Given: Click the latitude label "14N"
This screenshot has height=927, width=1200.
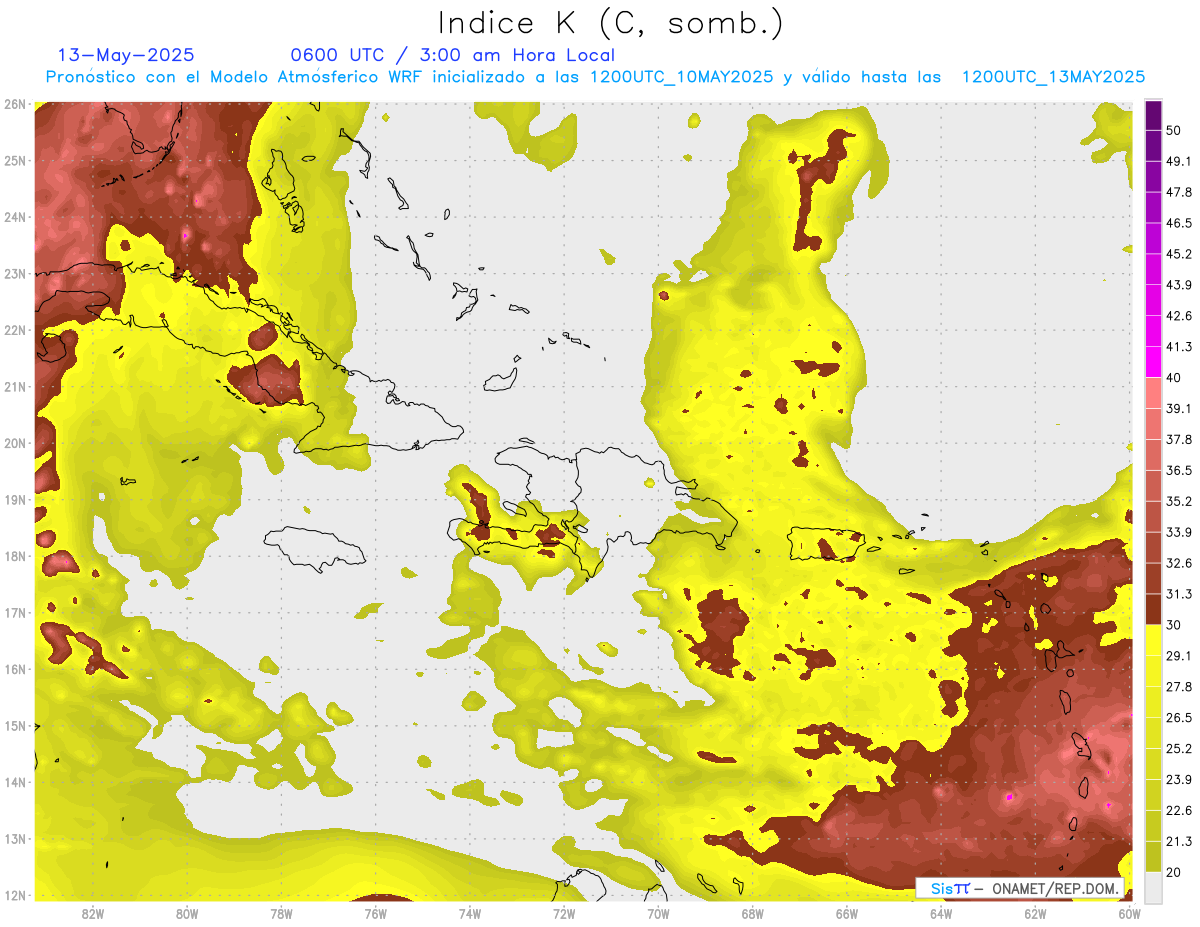Looking at the screenshot, I should [15, 782].
